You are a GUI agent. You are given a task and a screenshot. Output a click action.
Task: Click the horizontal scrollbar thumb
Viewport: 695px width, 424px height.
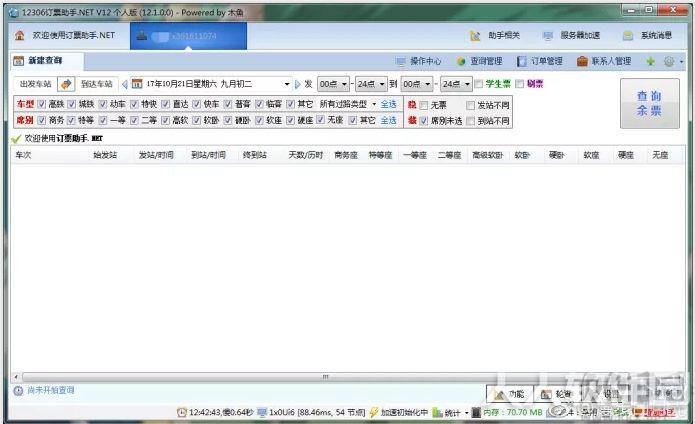[x=325, y=377]
